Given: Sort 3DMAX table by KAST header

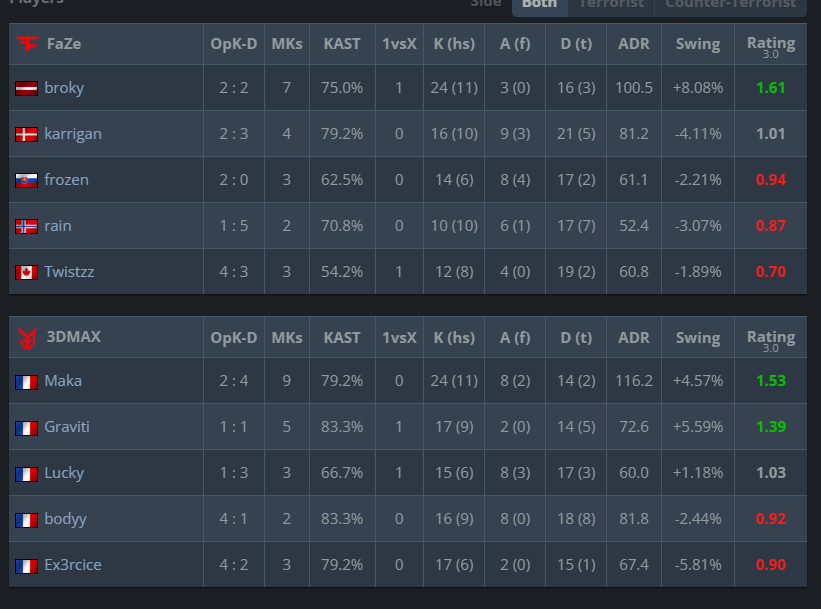Looking at the screenshot, I should 342,338.
